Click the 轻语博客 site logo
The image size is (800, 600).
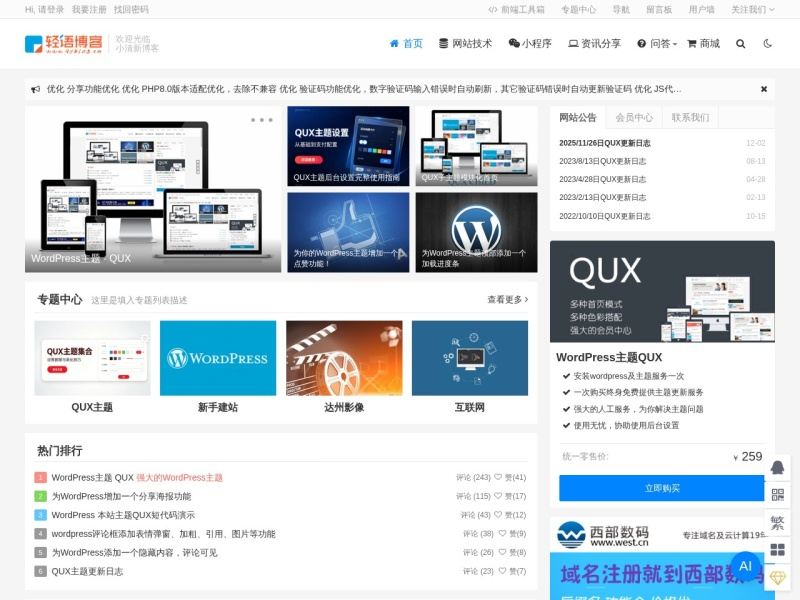[x=64, y=44]
